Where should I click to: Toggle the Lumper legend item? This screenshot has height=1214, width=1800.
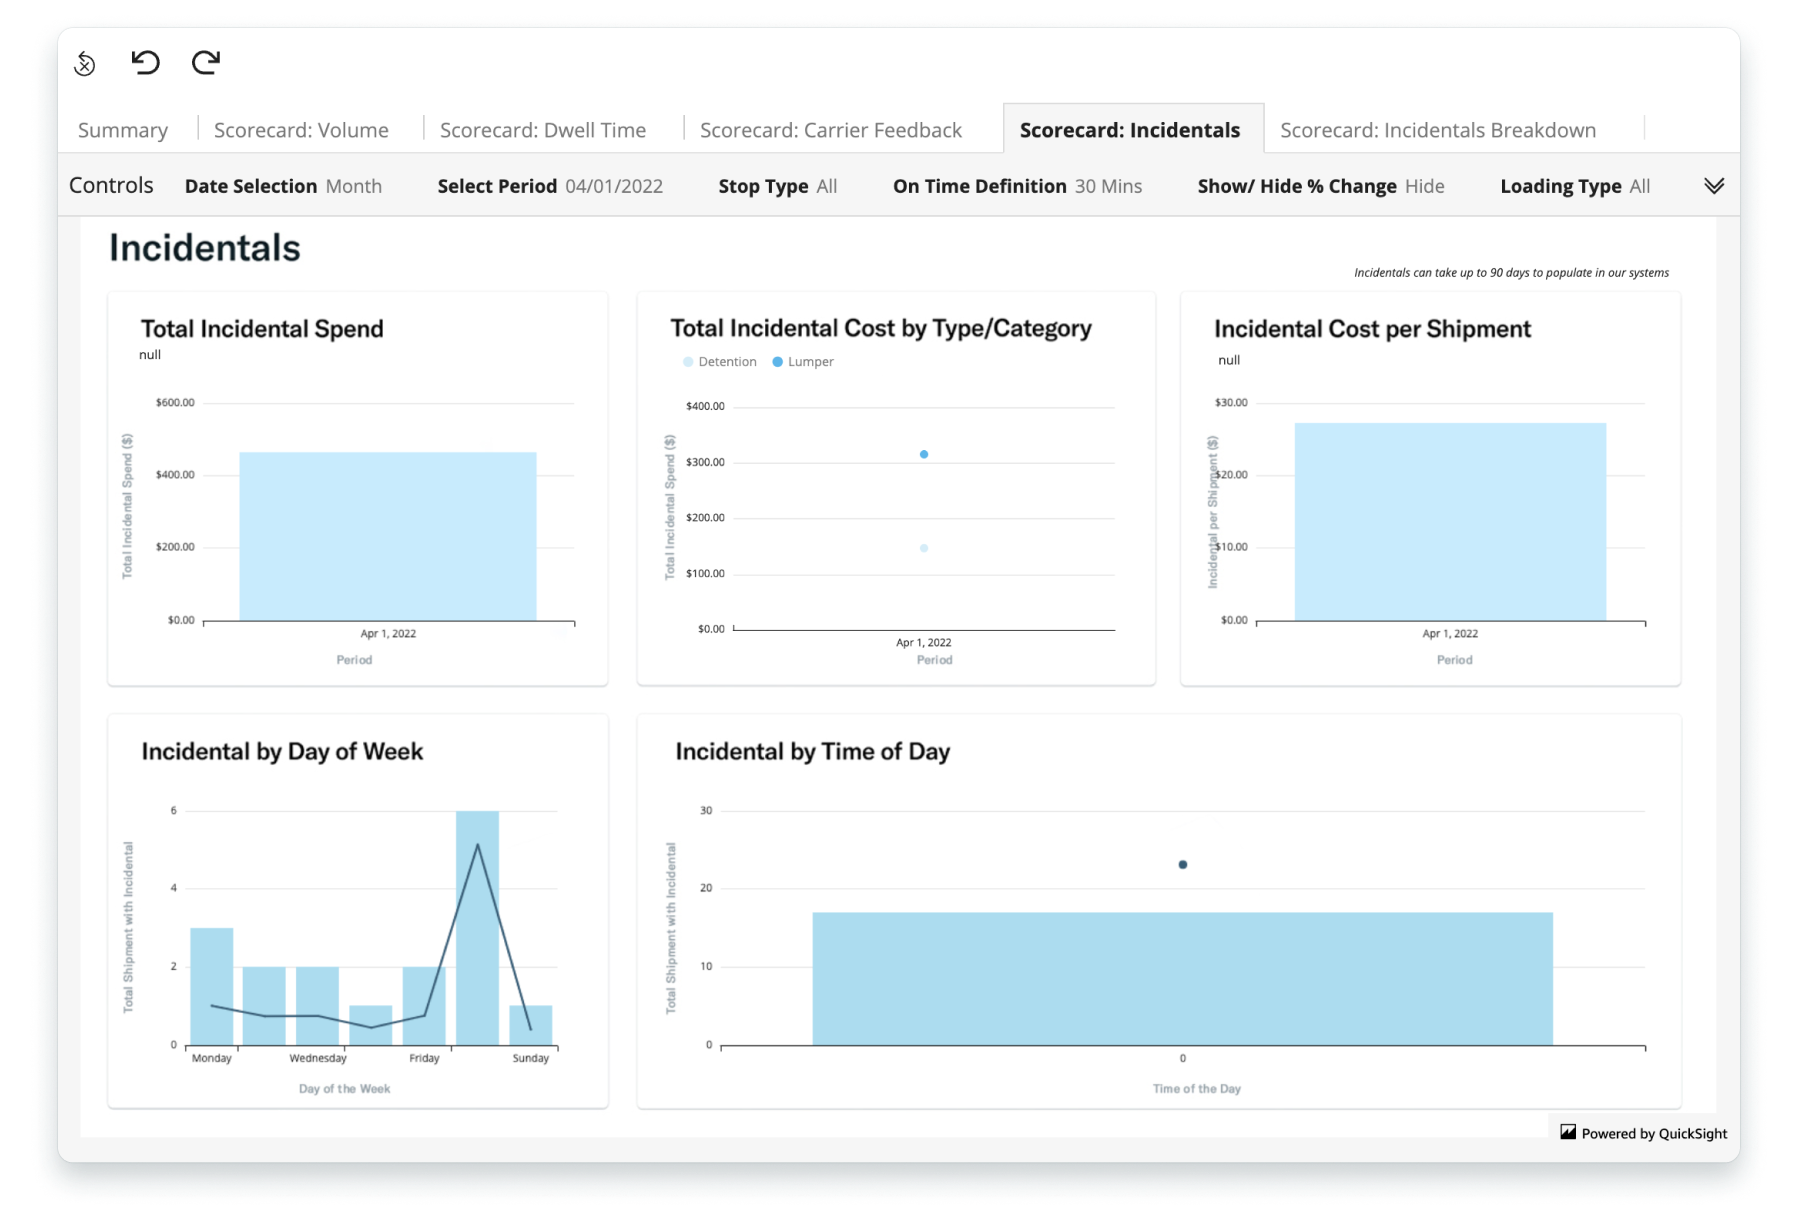click(x=804, y=362)
